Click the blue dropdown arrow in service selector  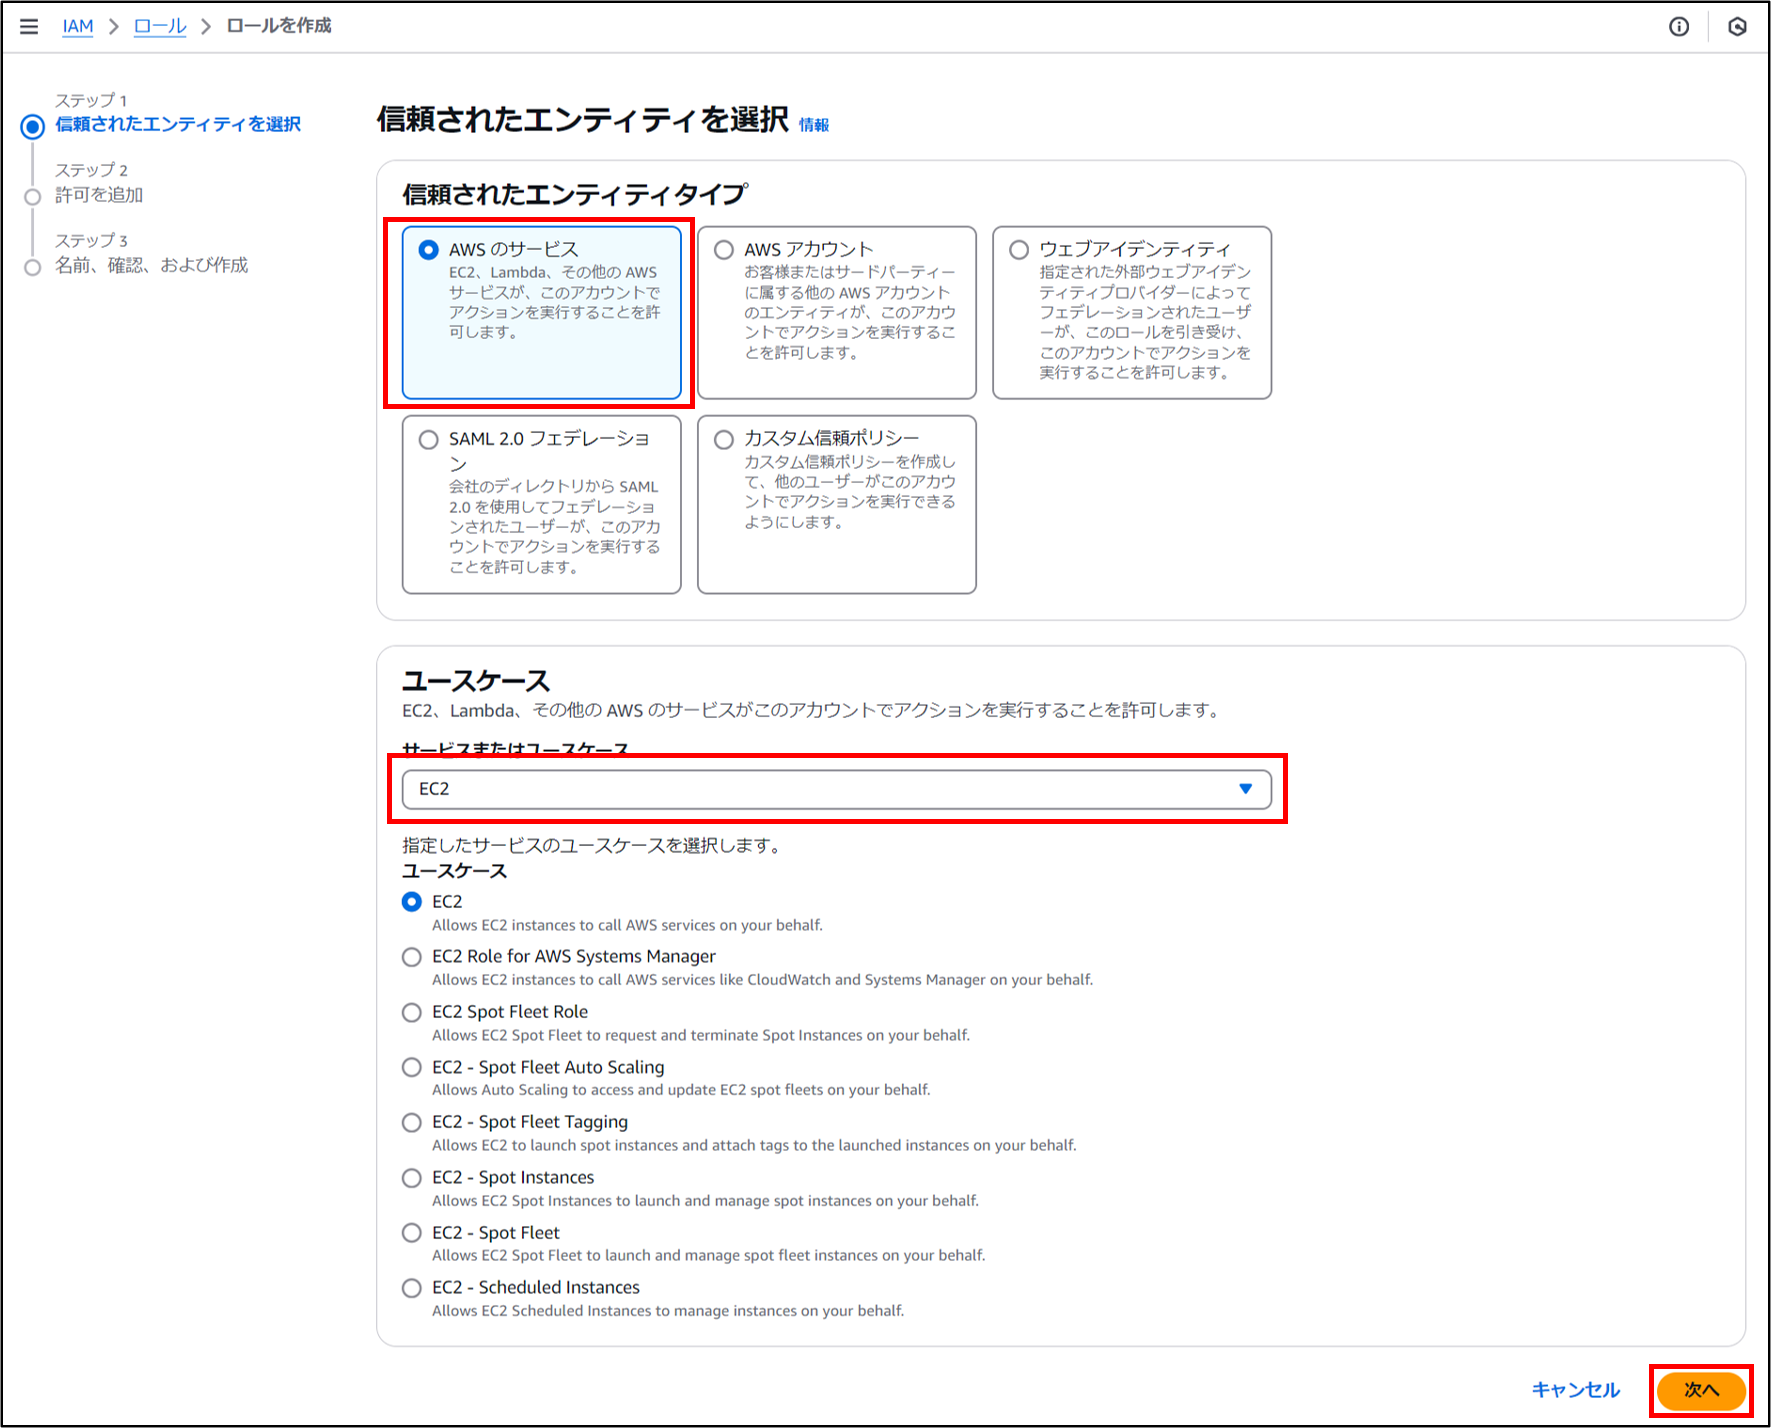coord(1245,789)
